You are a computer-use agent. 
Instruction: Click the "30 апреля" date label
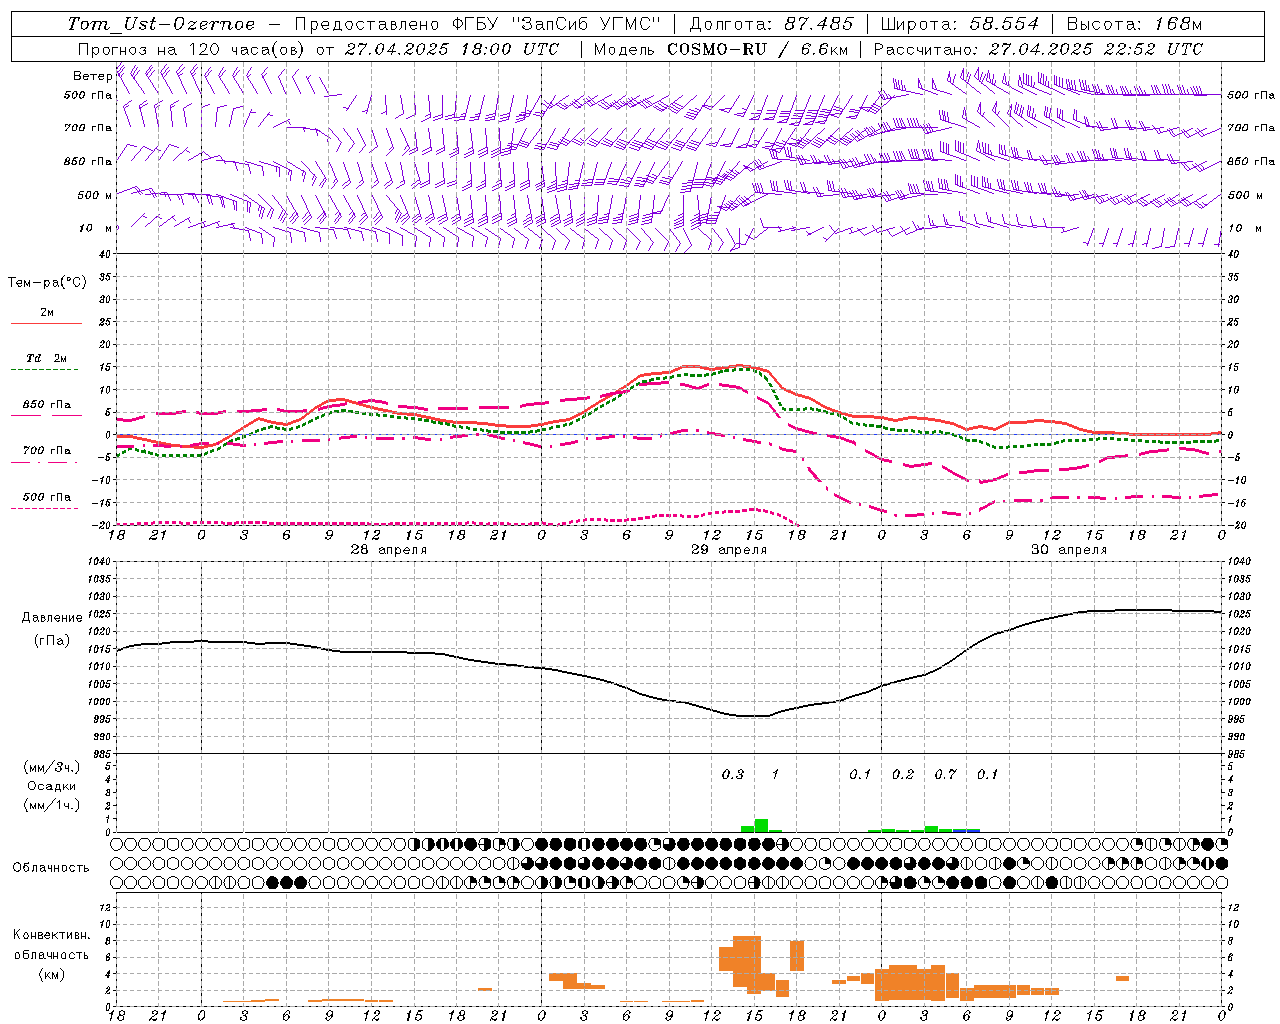click(x=1069, y=550)
